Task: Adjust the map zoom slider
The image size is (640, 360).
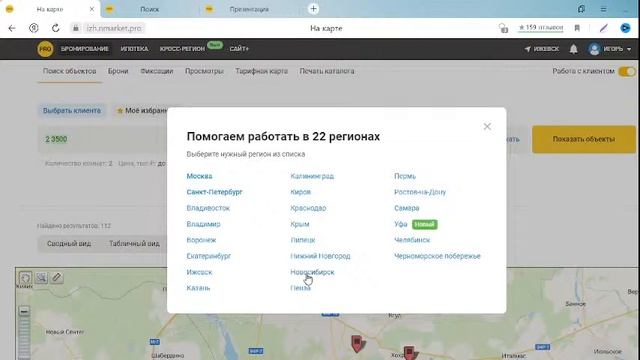Action: pos(24,338)
